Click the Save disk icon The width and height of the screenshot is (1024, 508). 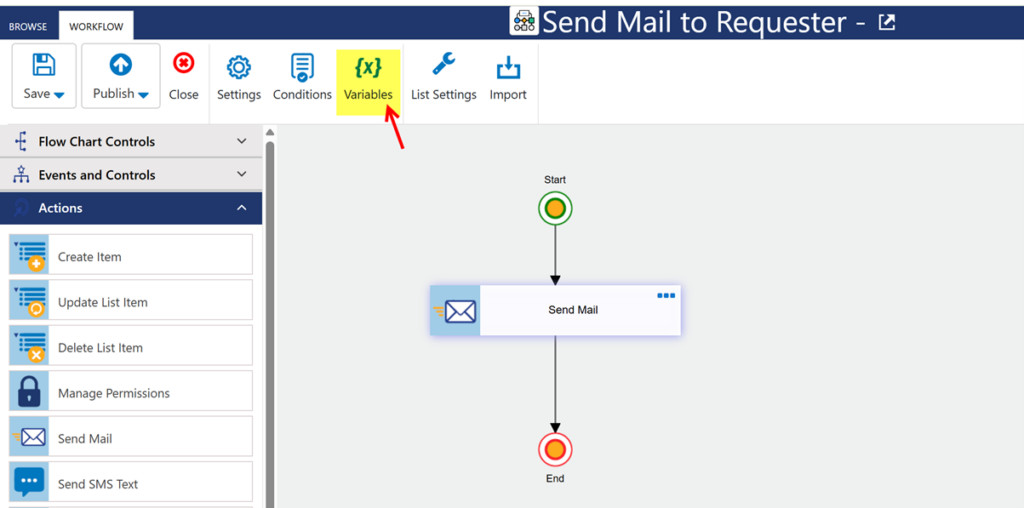pyautogui.click(x=43, y=65)
